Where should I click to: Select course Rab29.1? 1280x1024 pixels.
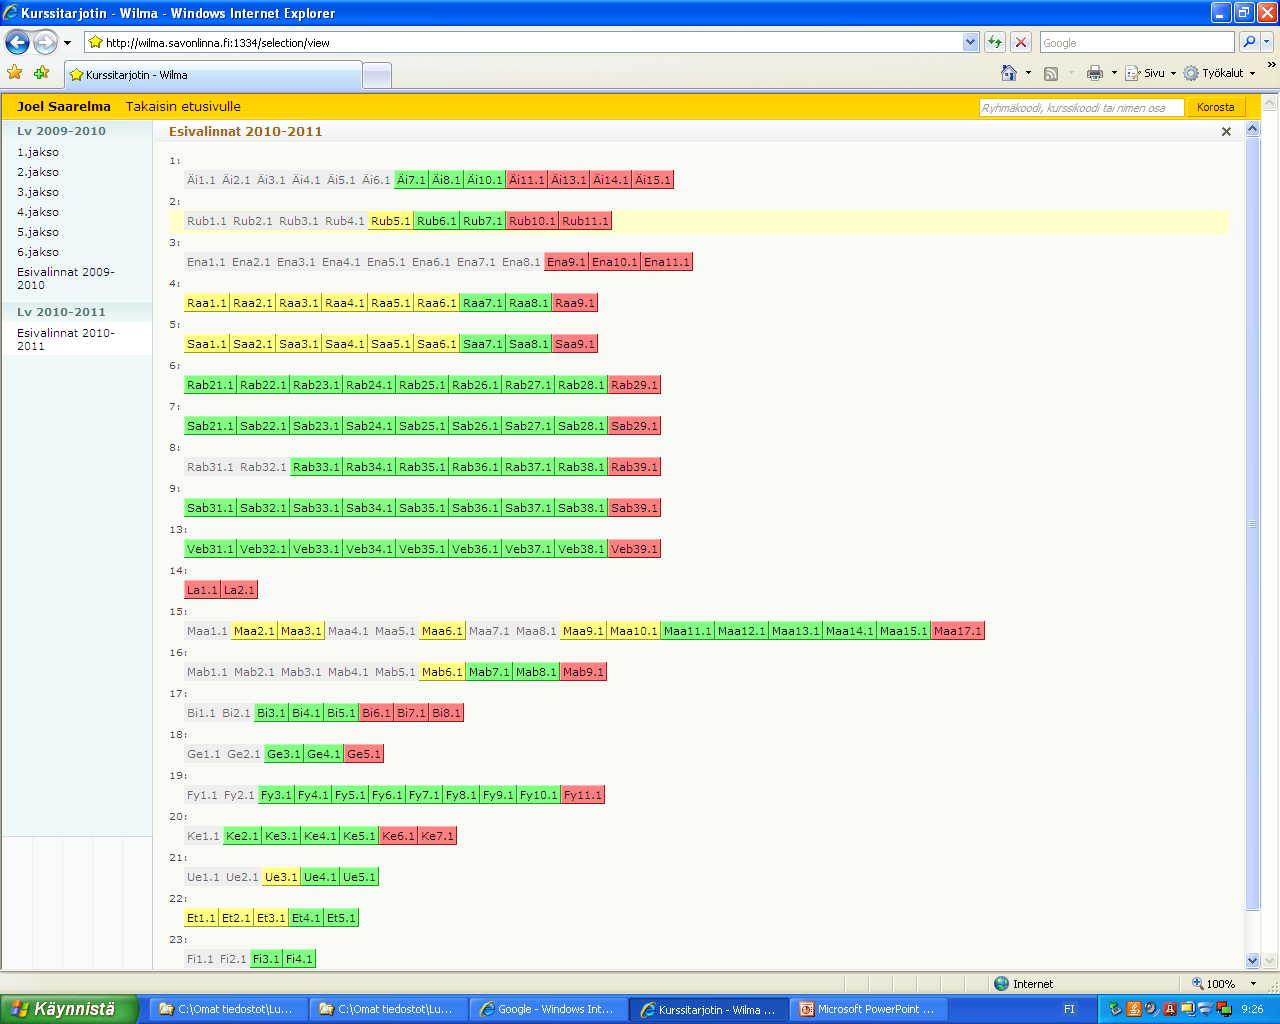pos(634,385)
